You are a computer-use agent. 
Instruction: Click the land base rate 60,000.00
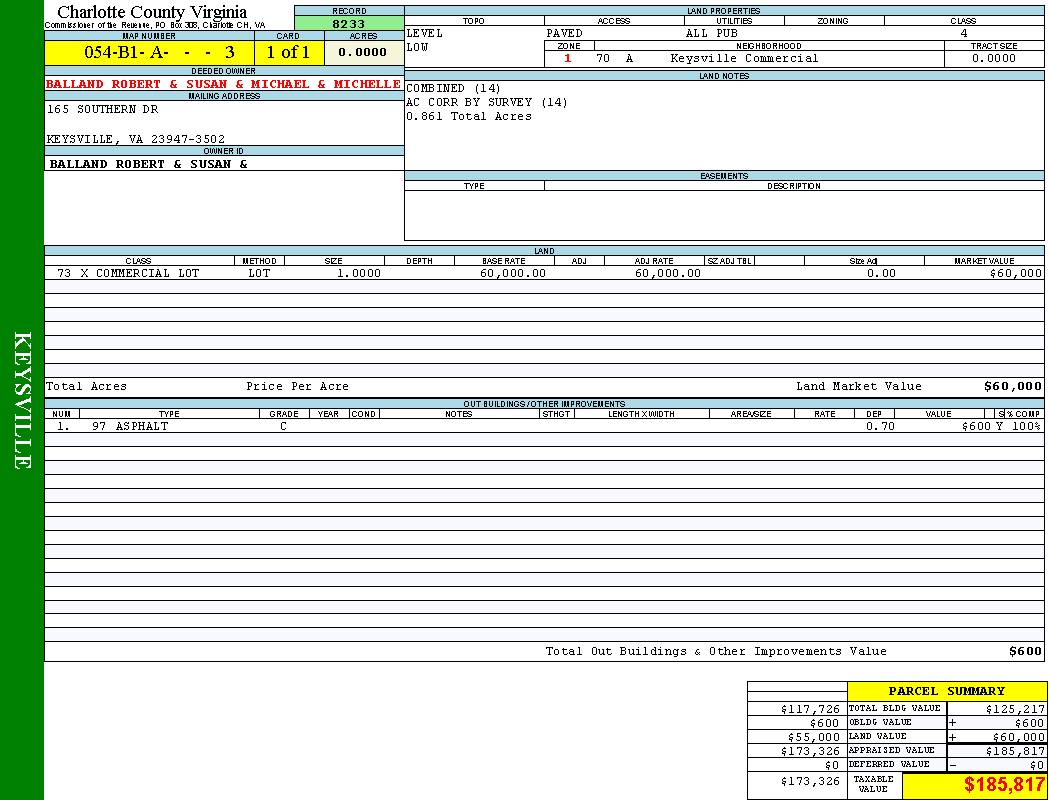[512, 273]
